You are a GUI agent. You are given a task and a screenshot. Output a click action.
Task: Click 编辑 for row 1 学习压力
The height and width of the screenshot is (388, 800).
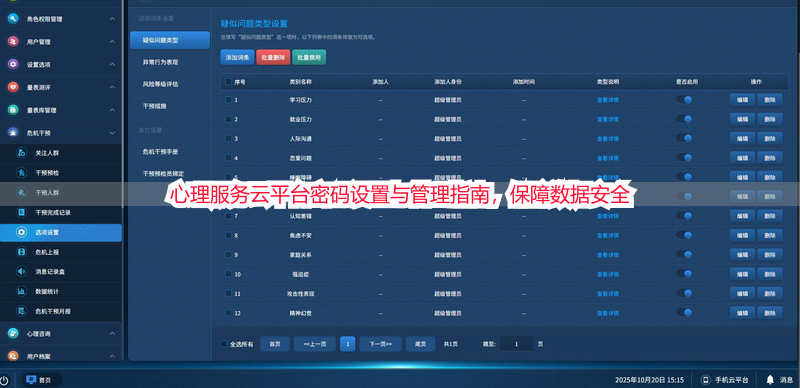click(x=742, y=100)
